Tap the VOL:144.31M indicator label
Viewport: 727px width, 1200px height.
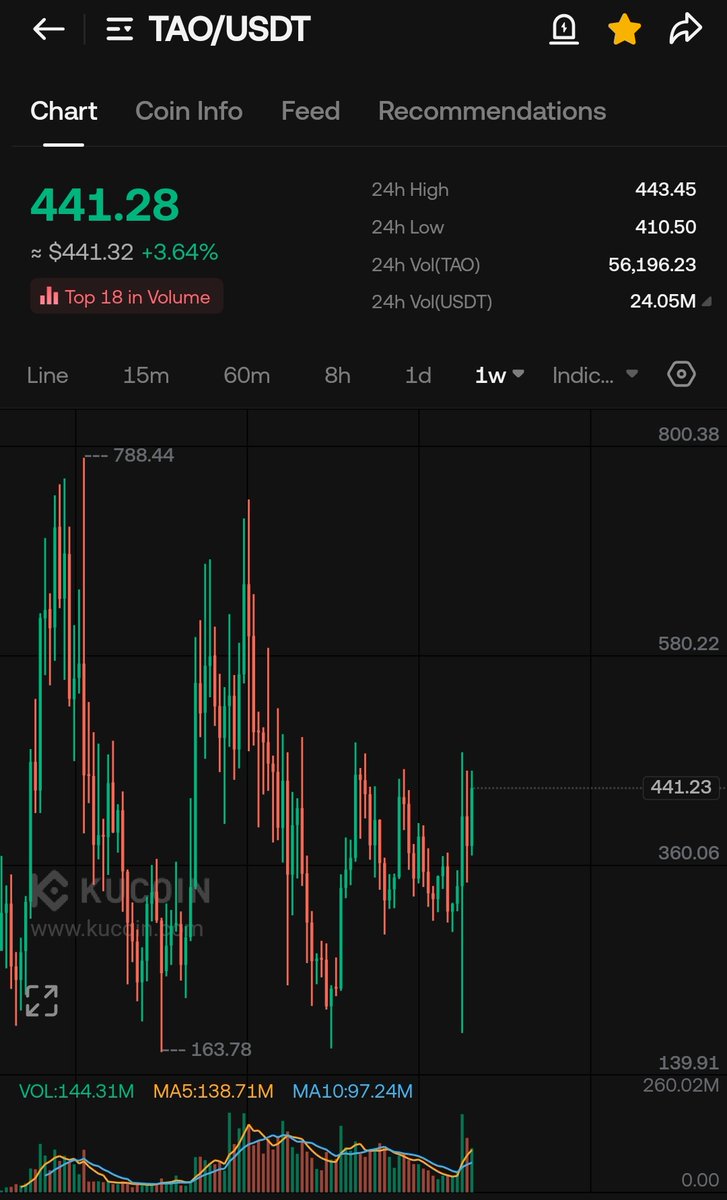click(77, 1091)
